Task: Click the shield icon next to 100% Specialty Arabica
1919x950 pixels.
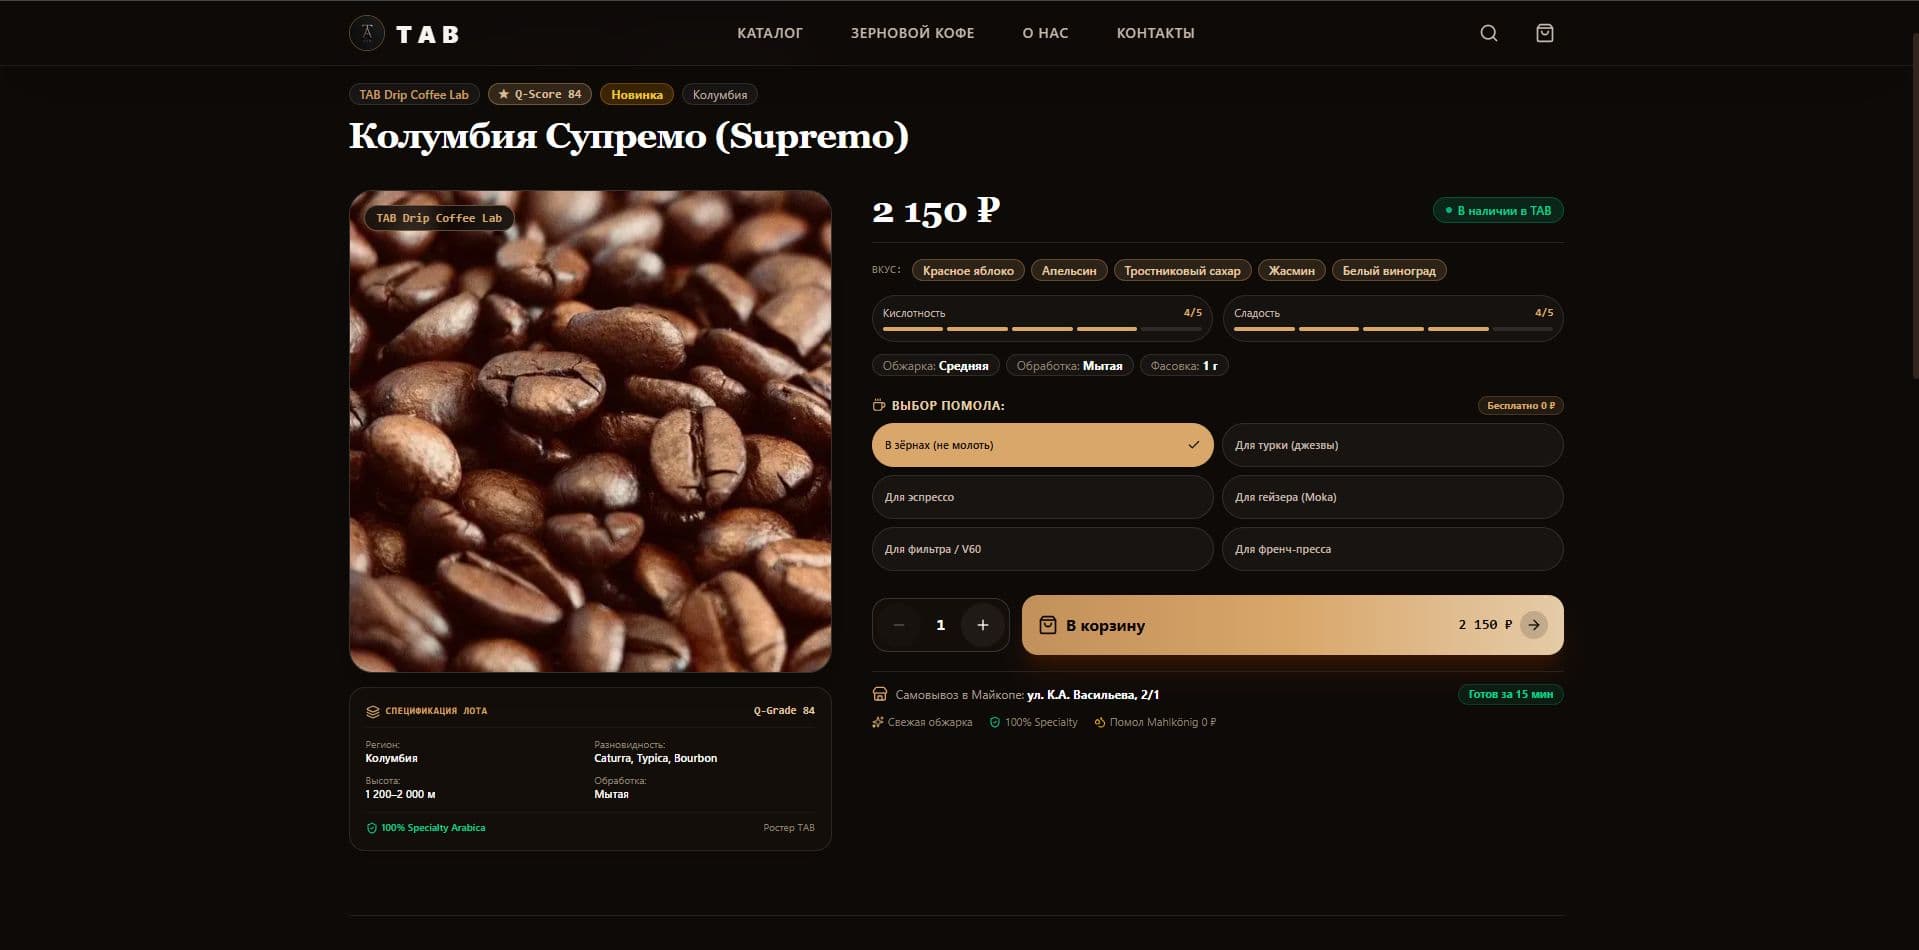Action: pyautogui.click(x=372, y=828)
